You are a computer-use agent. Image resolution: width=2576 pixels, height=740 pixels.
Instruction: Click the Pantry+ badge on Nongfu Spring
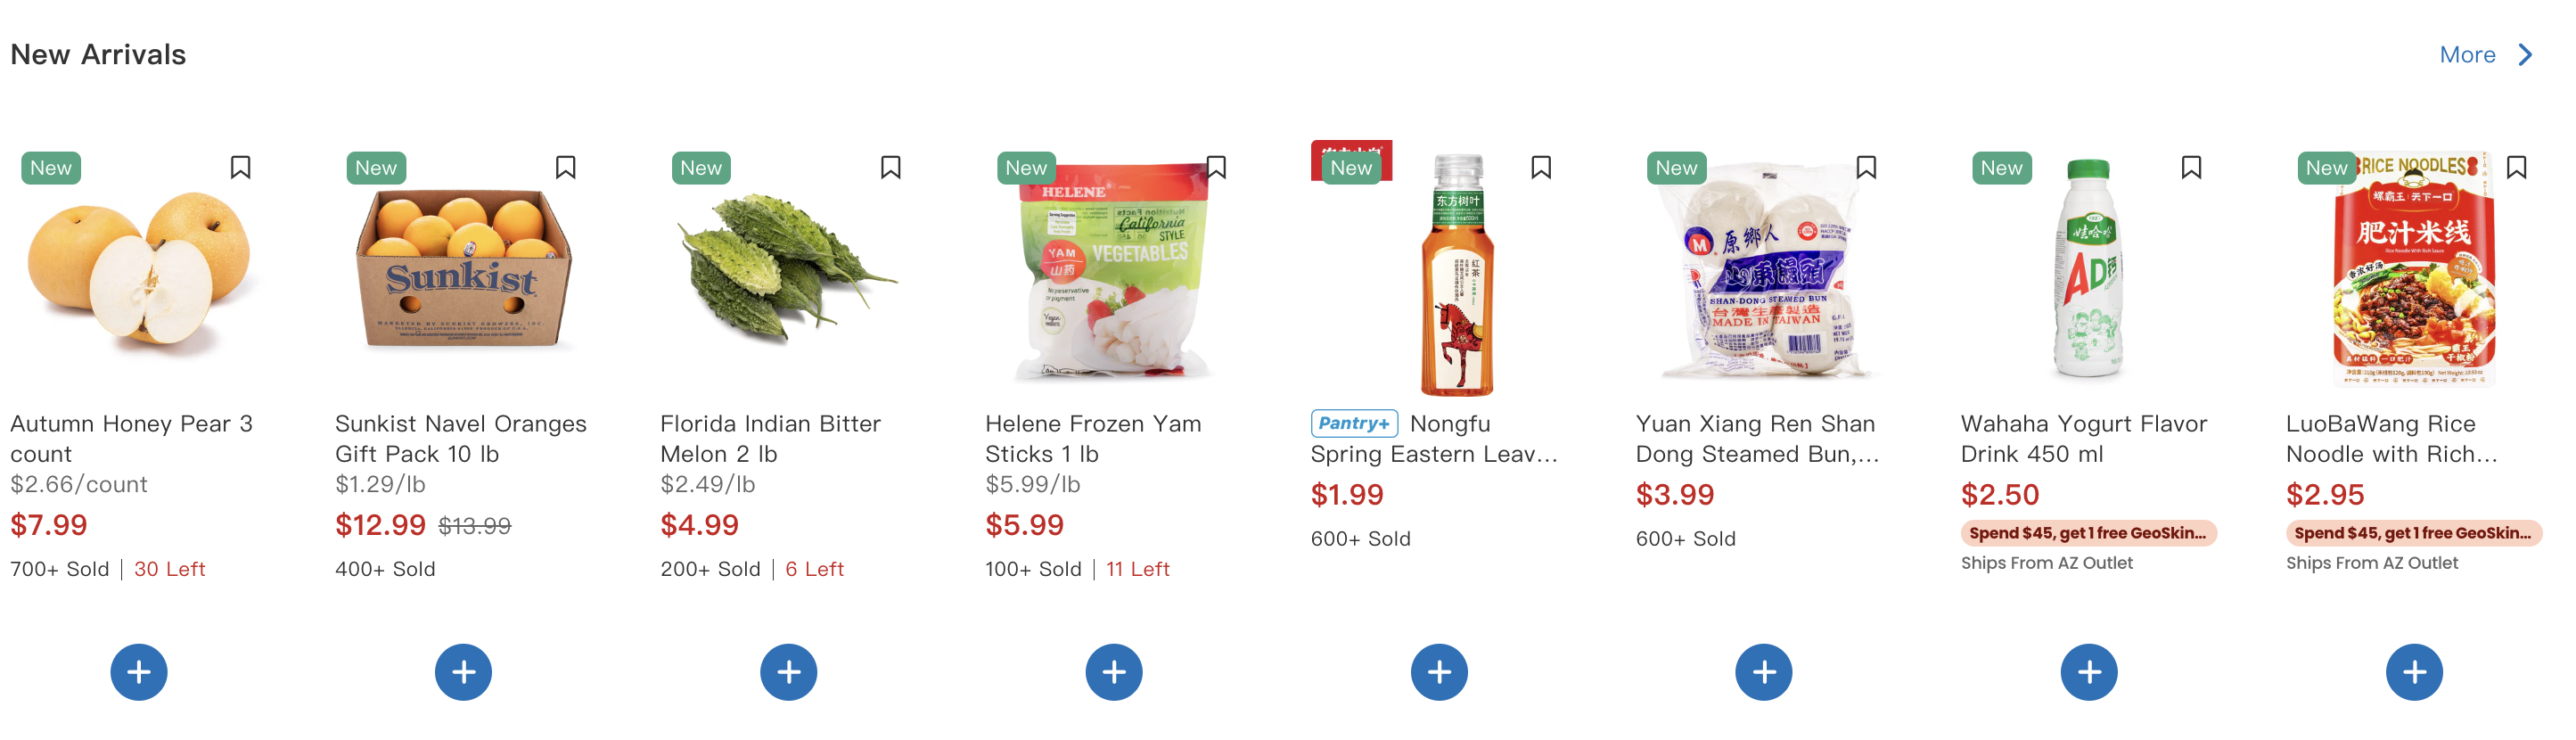[1354, 424]
